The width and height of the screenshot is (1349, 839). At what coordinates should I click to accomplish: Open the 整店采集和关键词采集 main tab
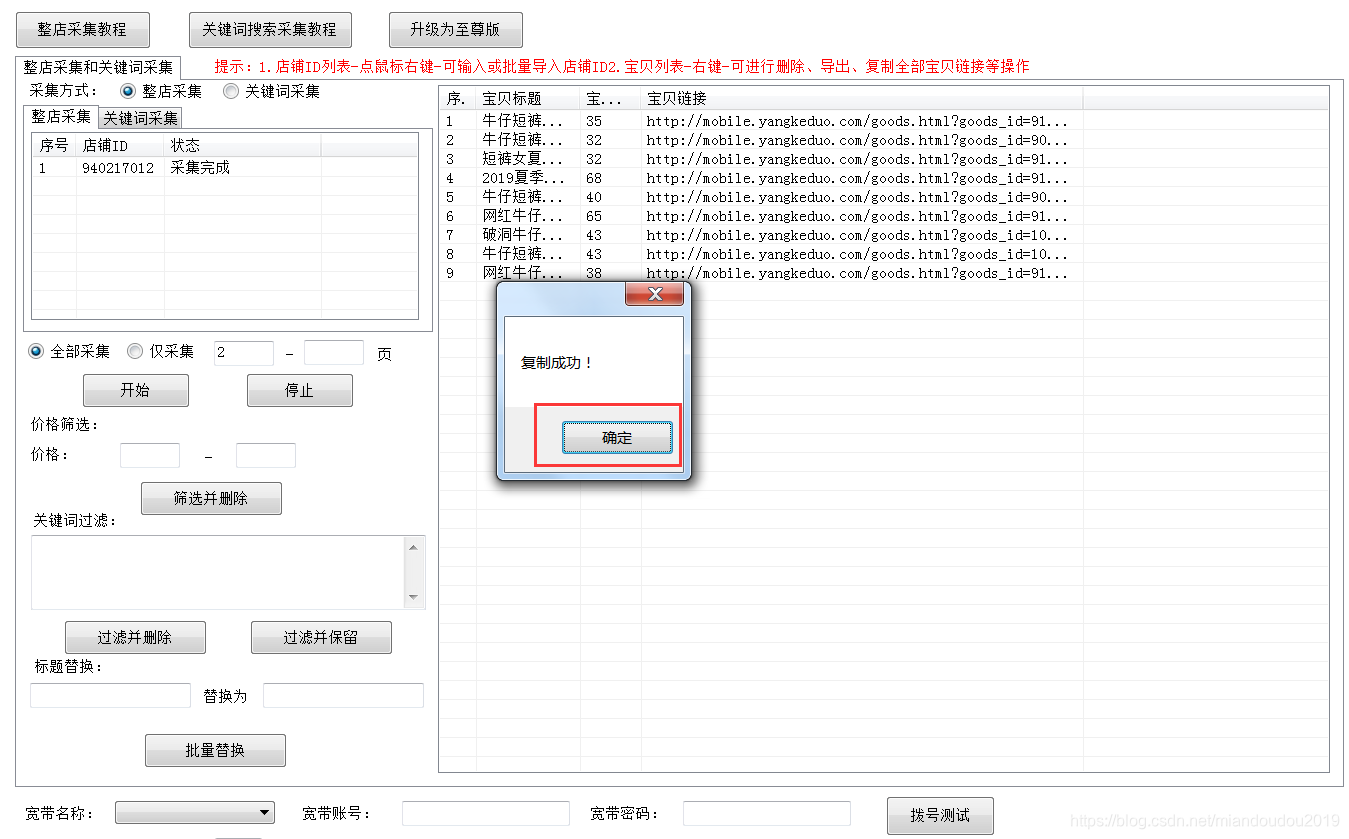pyautogui.click(x=98, y=68)
